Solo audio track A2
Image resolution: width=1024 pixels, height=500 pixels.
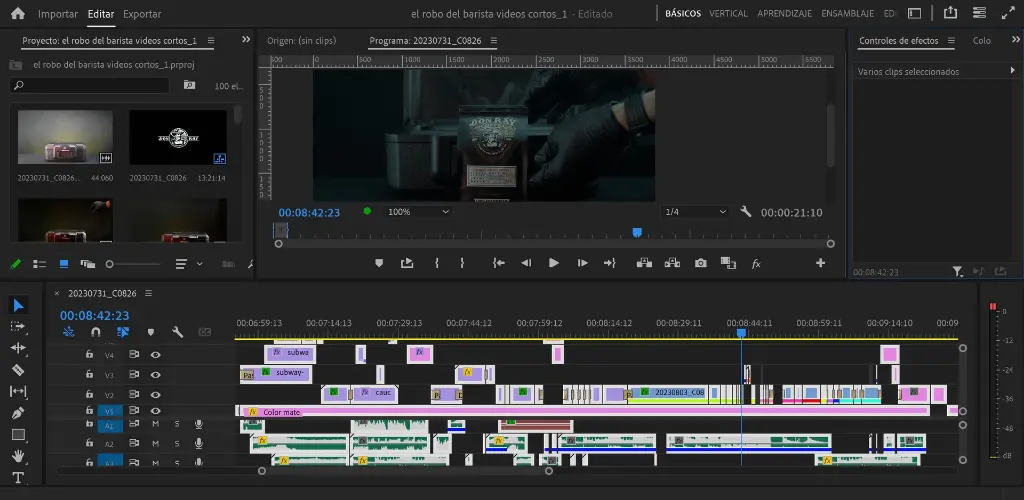176,443
